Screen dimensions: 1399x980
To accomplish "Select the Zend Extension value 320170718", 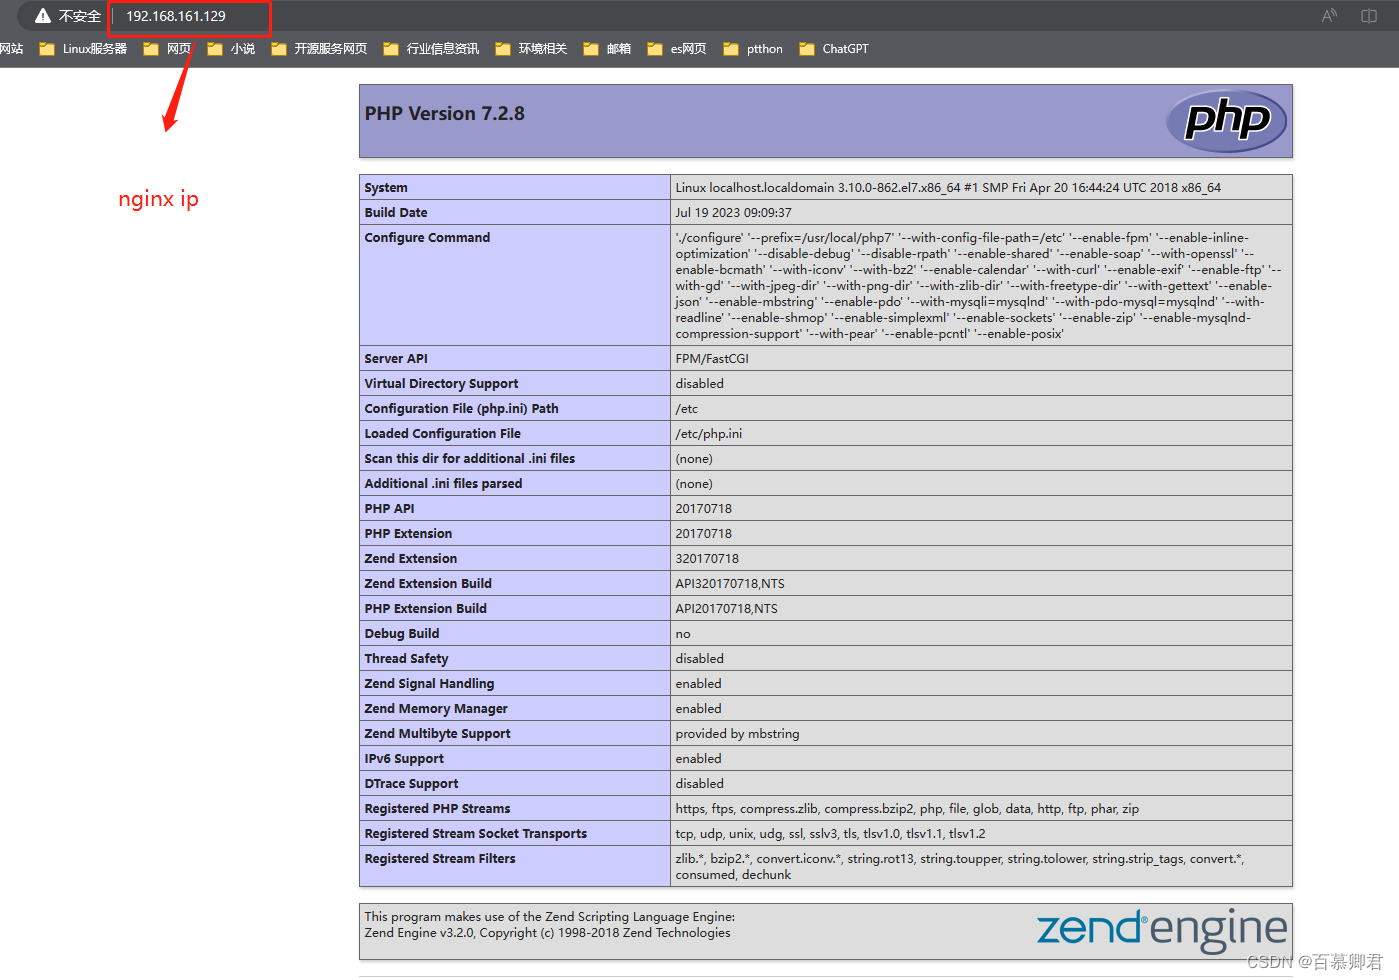I will point(707,559).
